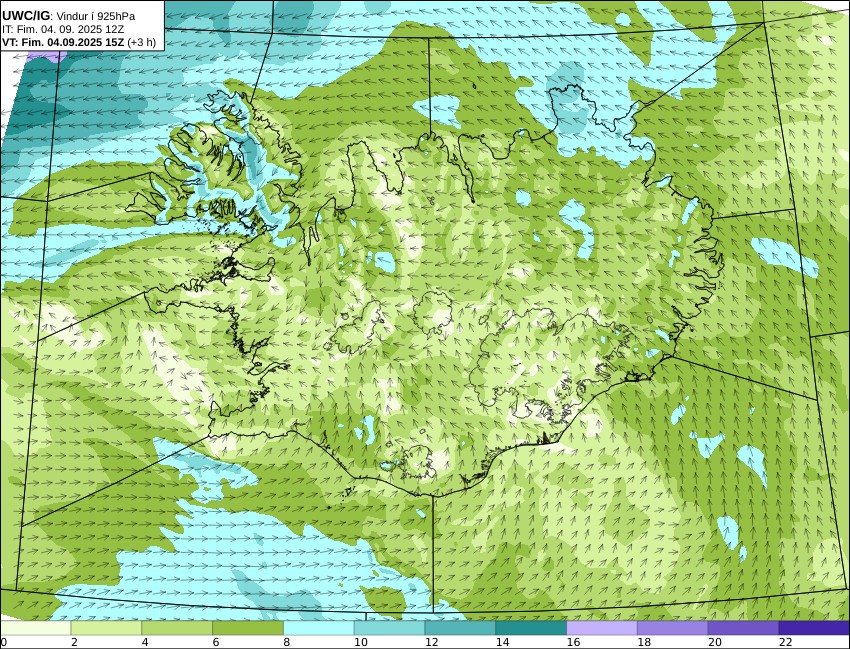Click the '(+3 h)' forecast offset text
This screenshot has width=850, height=649.
point(141,43)
